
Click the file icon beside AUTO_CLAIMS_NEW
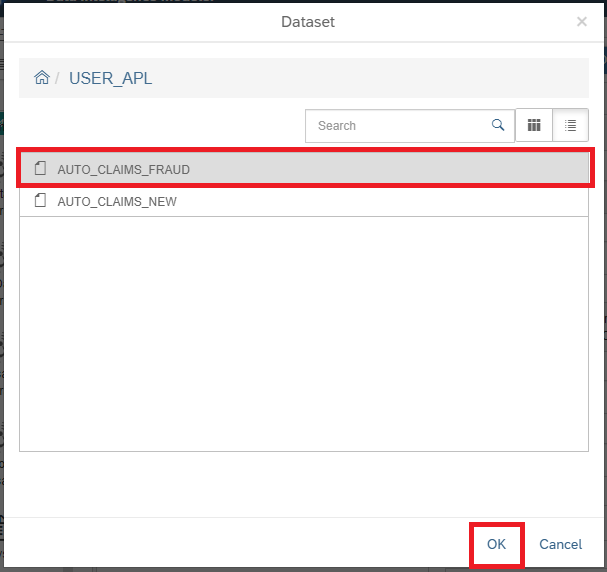tap(41, 201)
